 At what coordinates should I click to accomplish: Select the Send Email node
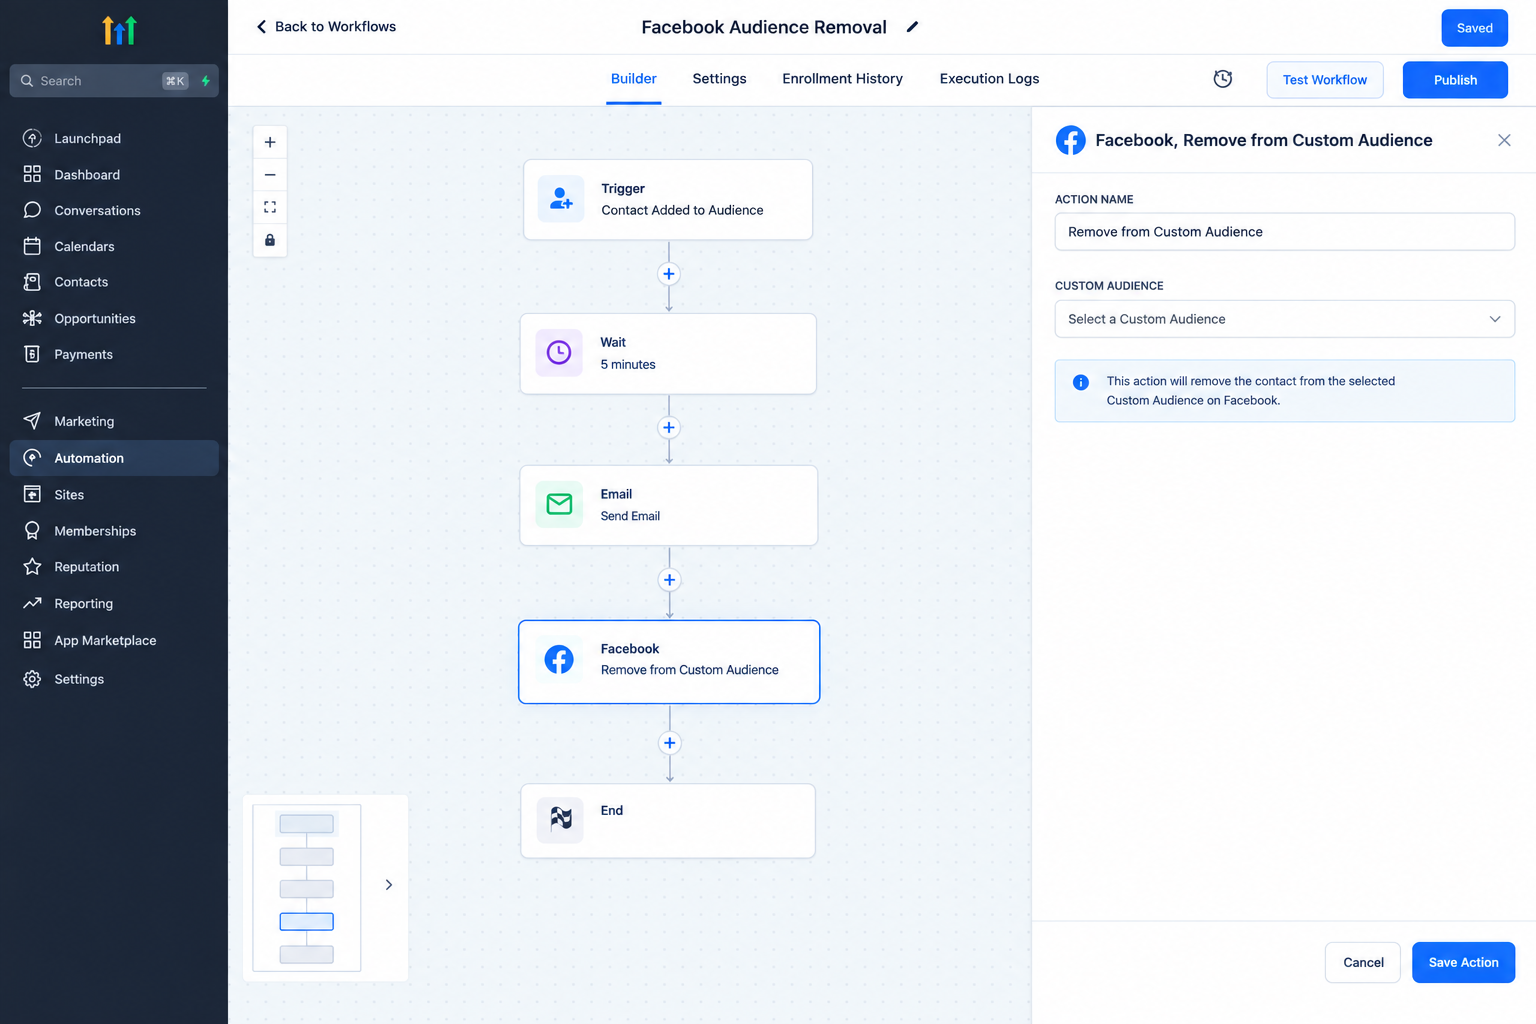669,505
